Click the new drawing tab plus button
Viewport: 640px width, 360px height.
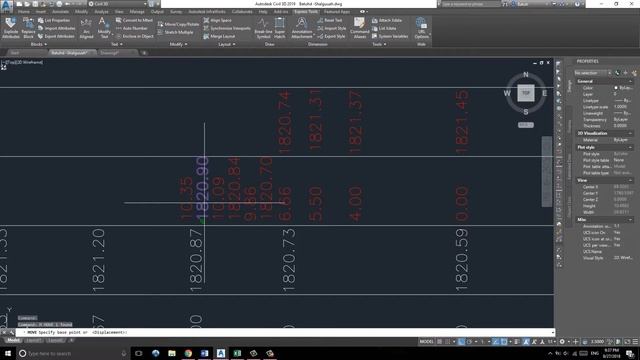[x=144, y=53]
